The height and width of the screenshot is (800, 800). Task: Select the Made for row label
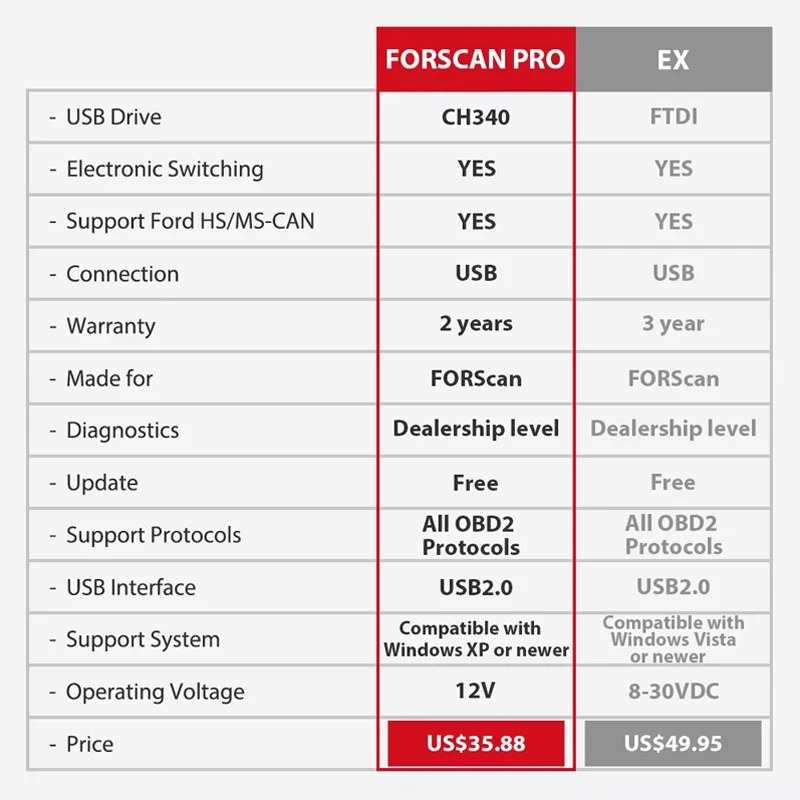tap(110, 379)
